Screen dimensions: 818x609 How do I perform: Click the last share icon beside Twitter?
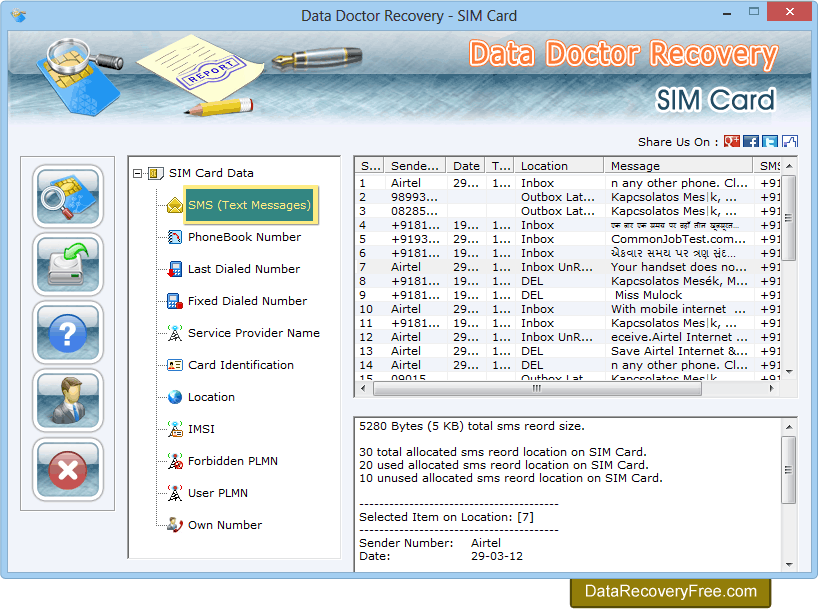(x=790, y=141)
